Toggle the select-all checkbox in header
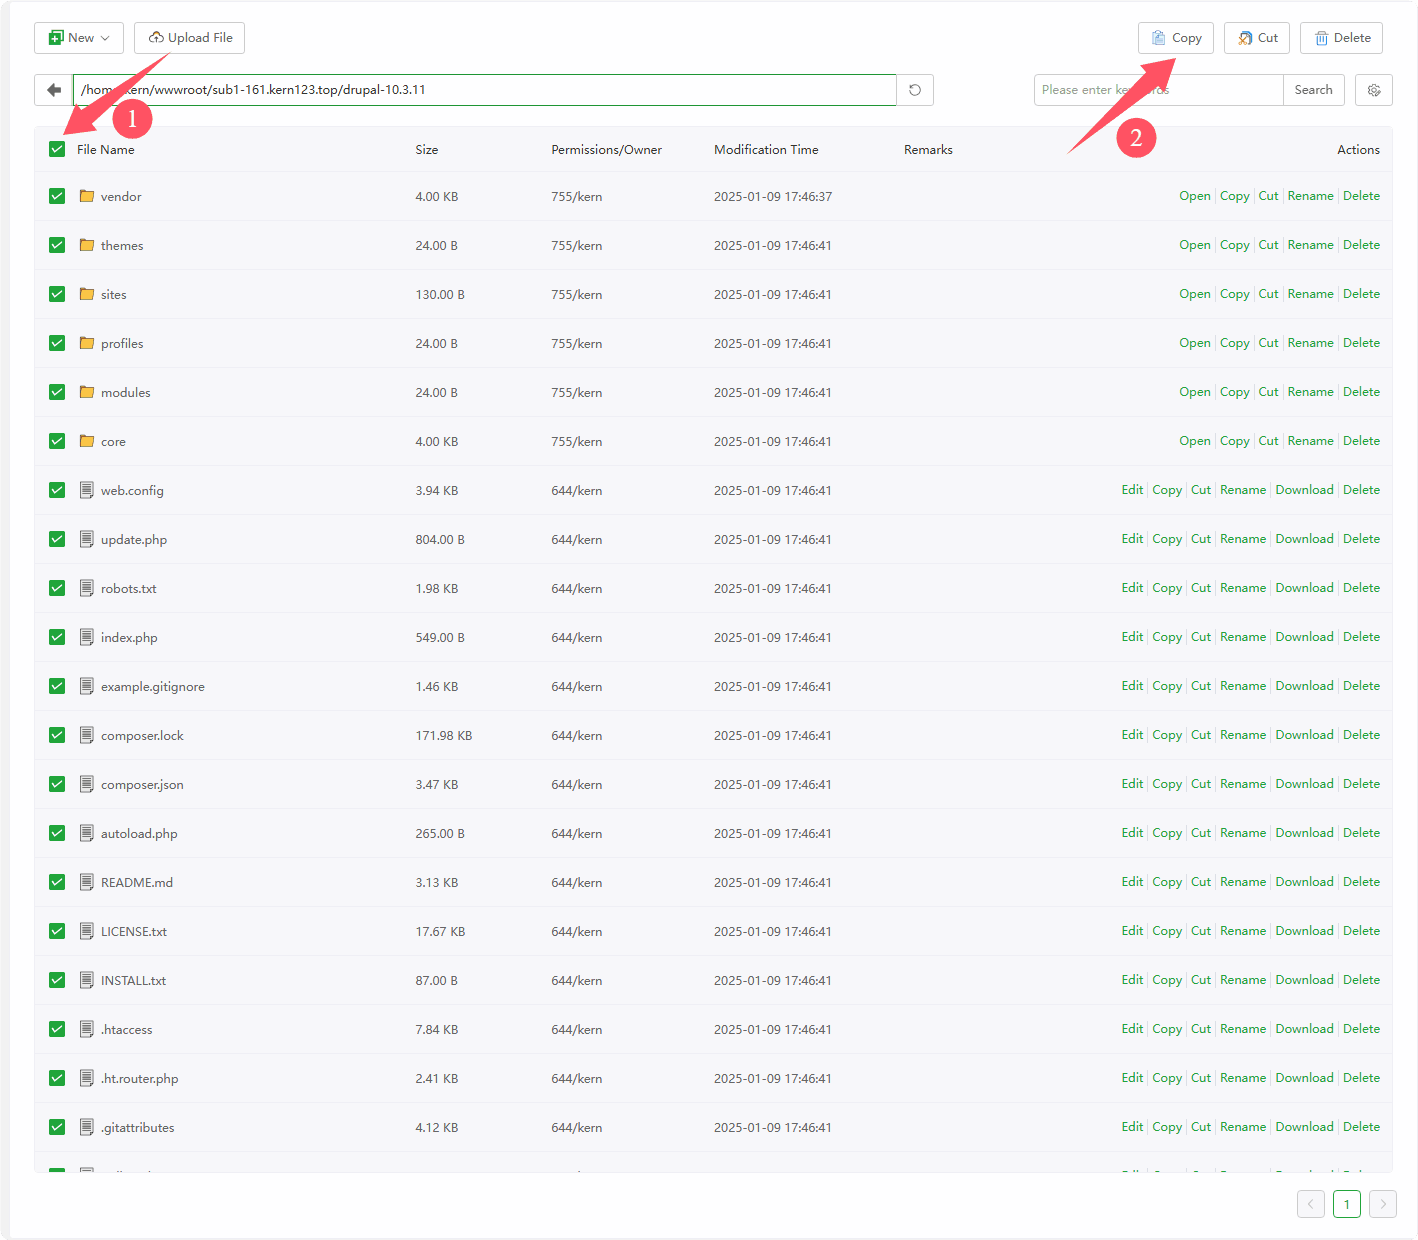Viewport: 1418px width, 1240px height. 57,149
